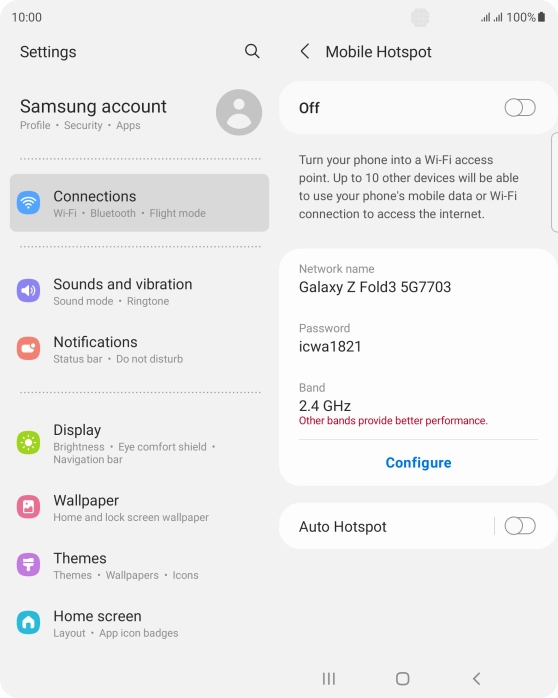558x698 pixels.
Task: Open the Band 2.4 GHz setting
Action: pos(418,405)
